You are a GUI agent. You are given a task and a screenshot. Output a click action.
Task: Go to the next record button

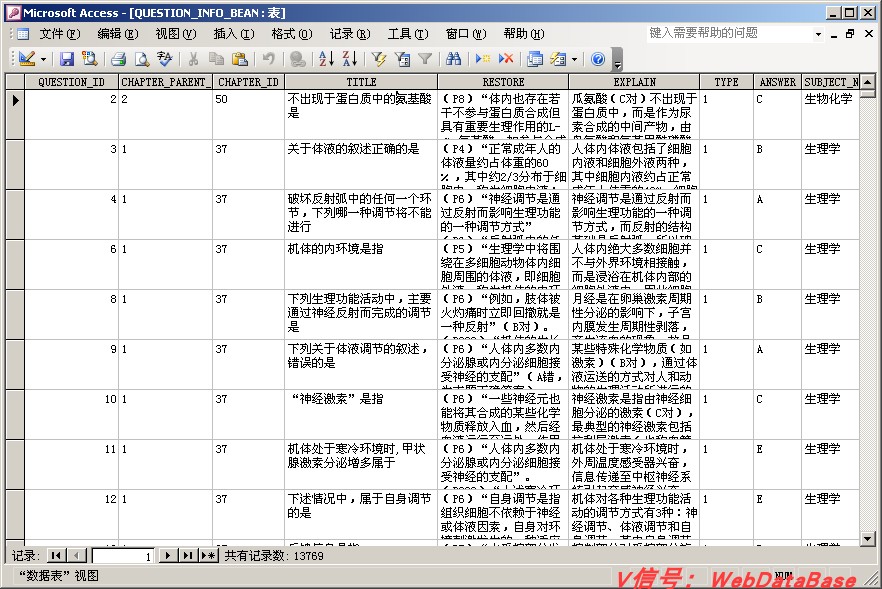[x=168, y=556]
